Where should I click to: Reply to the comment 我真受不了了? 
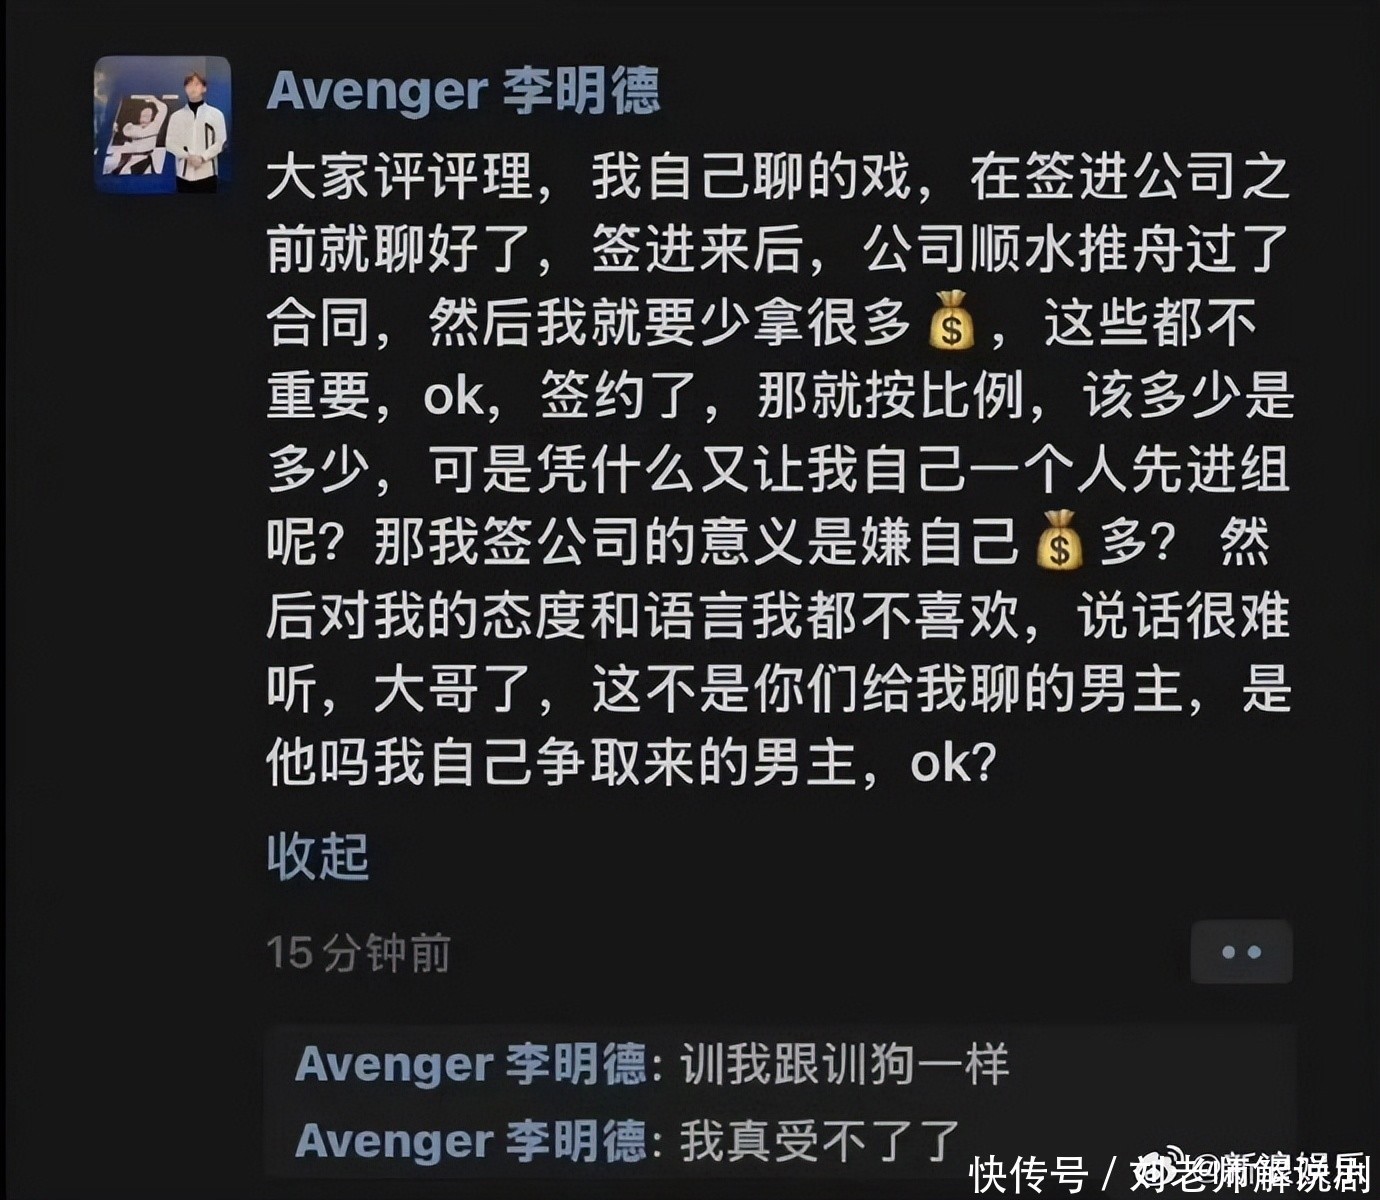(x=820, y=1141)
